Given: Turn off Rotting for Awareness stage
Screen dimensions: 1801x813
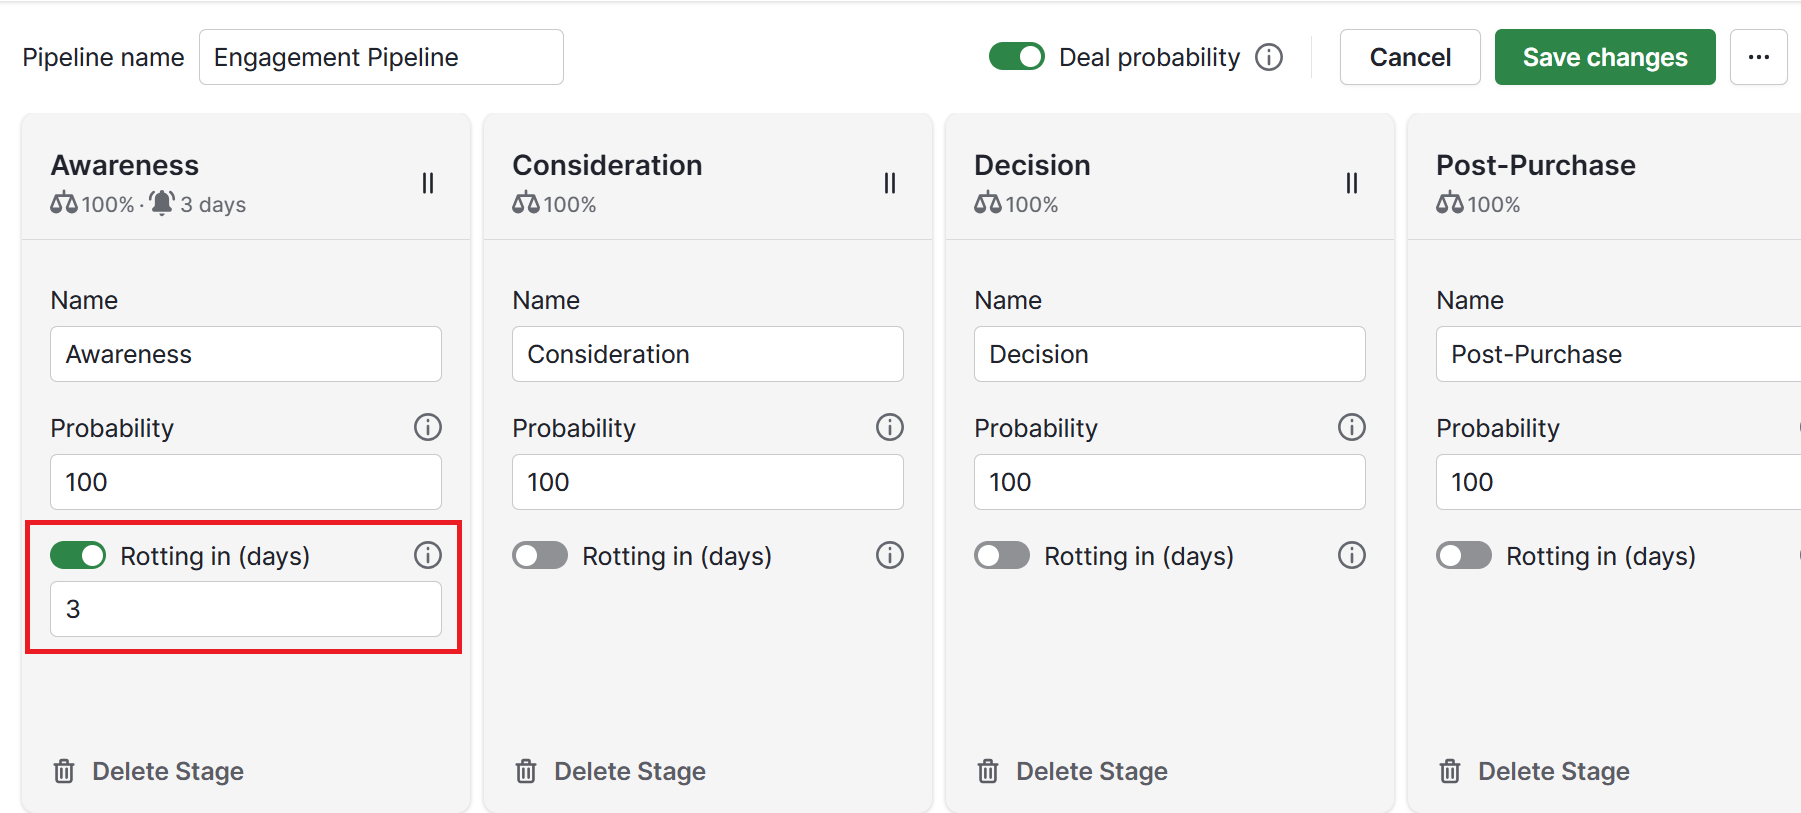Looking at the screenshot, I should click(78, 555).
